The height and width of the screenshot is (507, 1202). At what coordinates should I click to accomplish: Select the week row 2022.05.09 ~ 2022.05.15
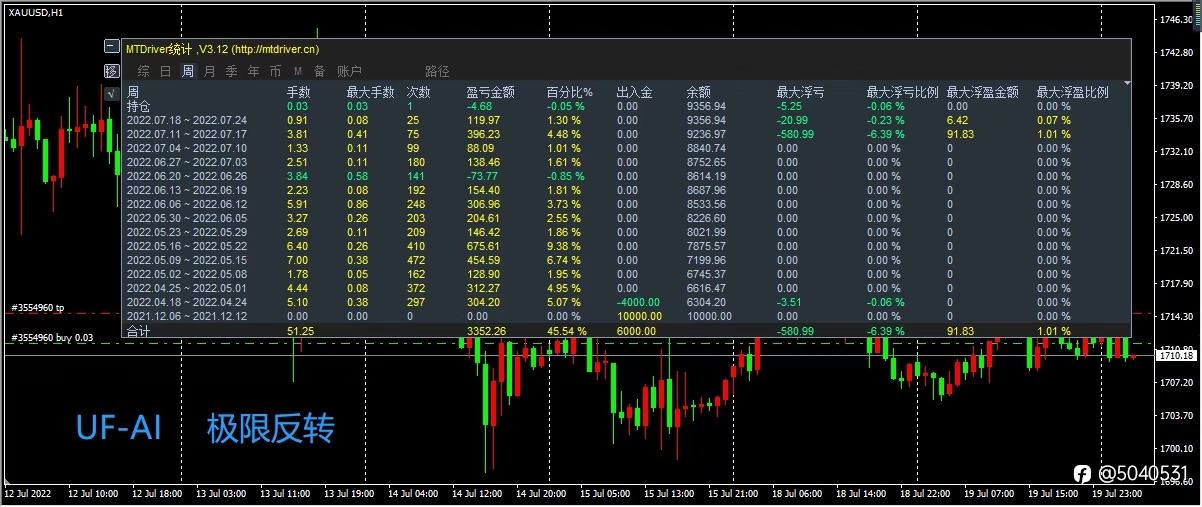click(x=626, y=260)
